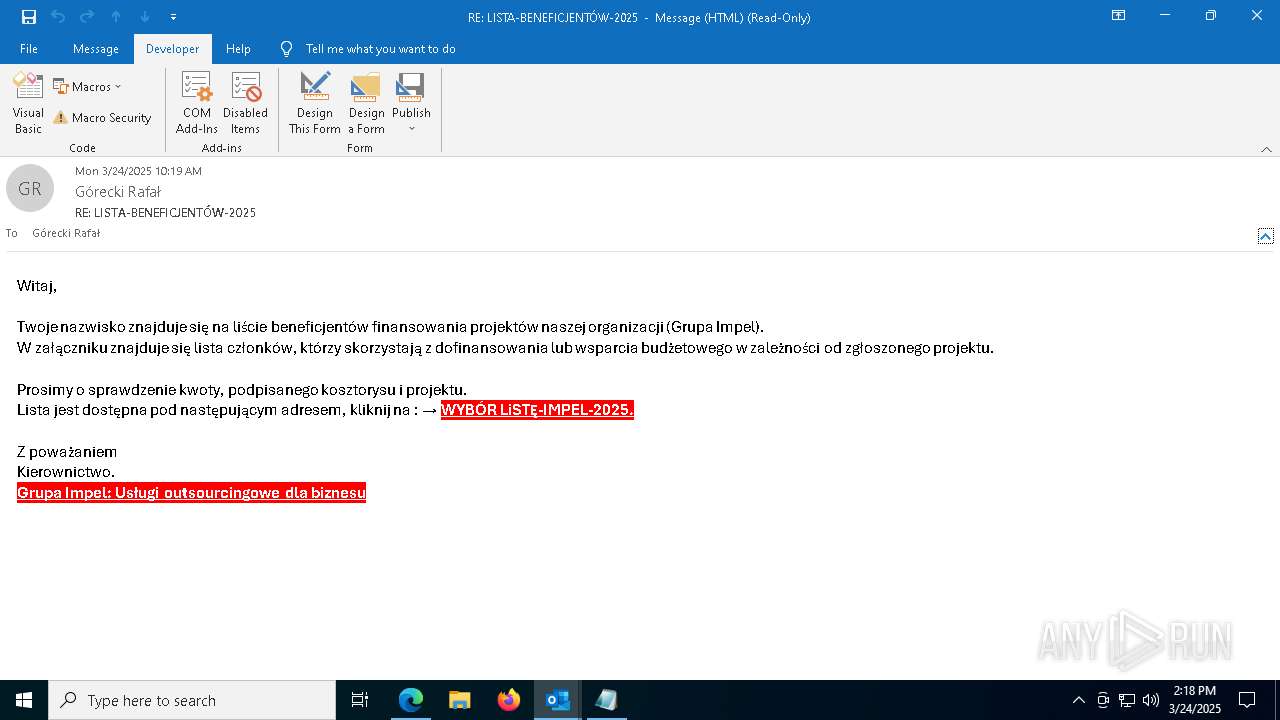1280x720 pixels.
Task: Go to previous item with up arrow
Action: (x=116, y=17)
